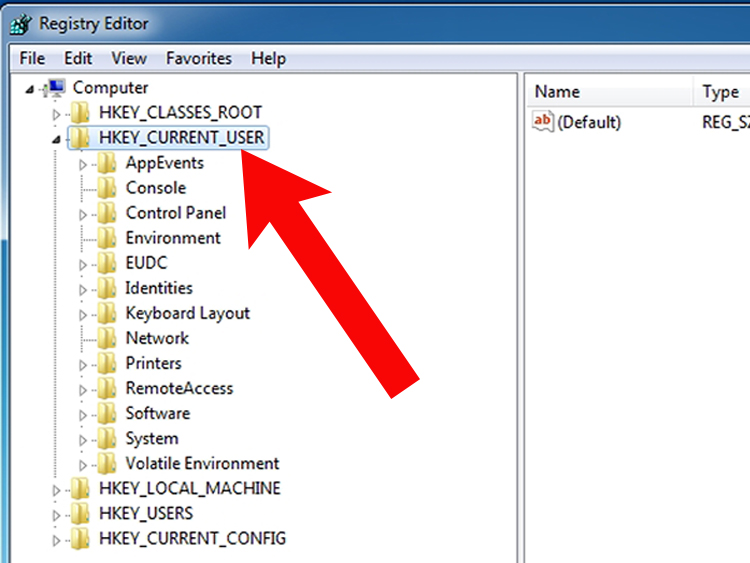Screen dimensions: 750x563
Task: Open the Favorites menu
Action: [199, 58]
